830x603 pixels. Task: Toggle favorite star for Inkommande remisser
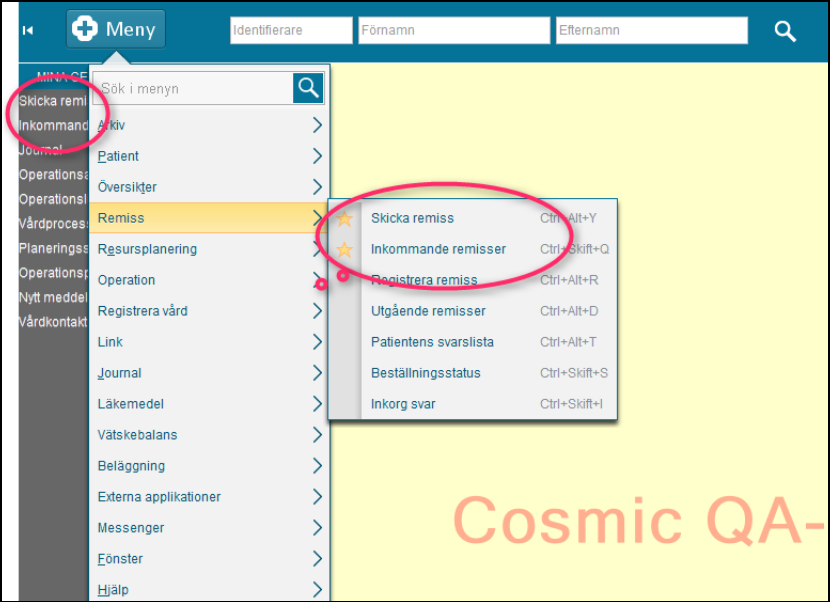(x=345, y=249)
